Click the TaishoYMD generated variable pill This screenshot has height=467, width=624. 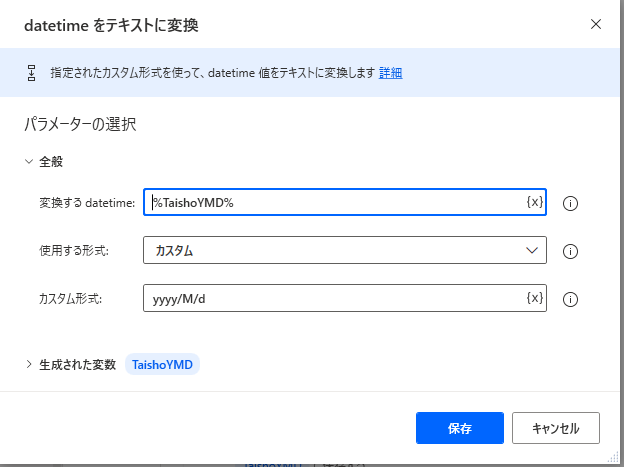(x=162, y=365)
